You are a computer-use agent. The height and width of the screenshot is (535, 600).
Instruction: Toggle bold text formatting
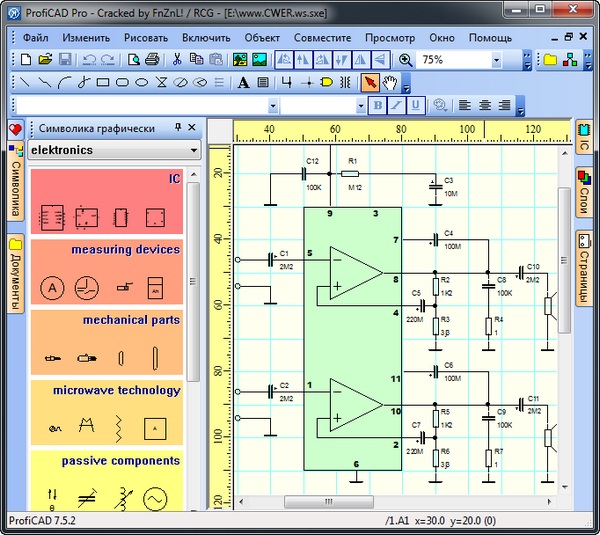[x=378, y=105]
